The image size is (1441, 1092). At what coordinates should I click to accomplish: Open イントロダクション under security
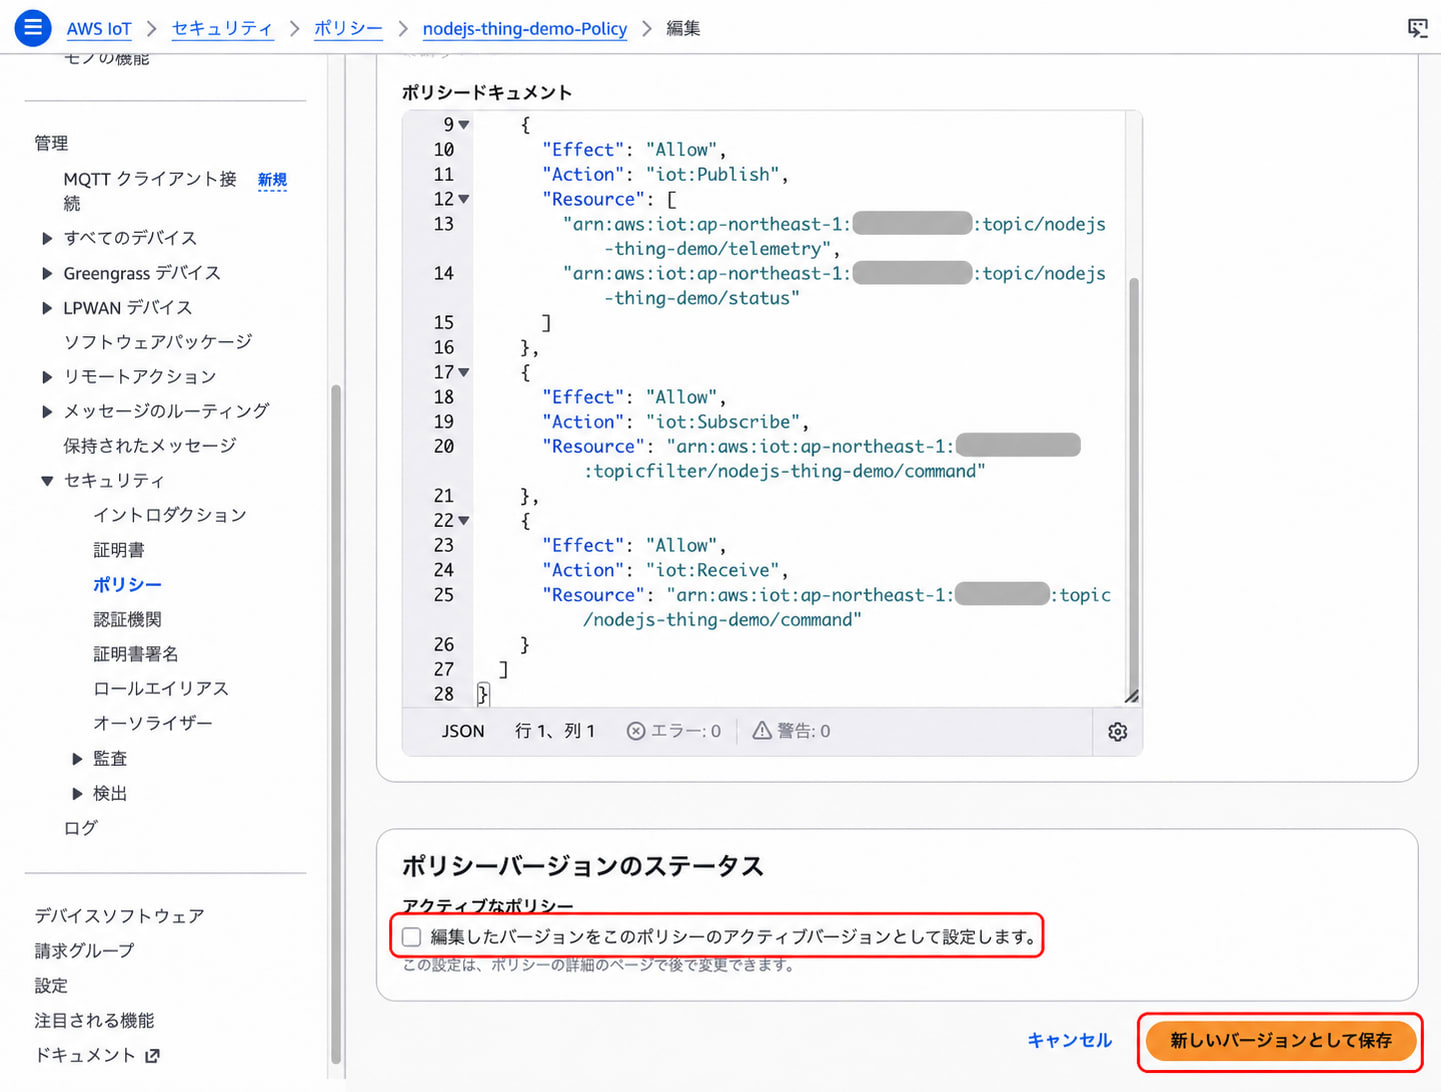click(170, 515)
